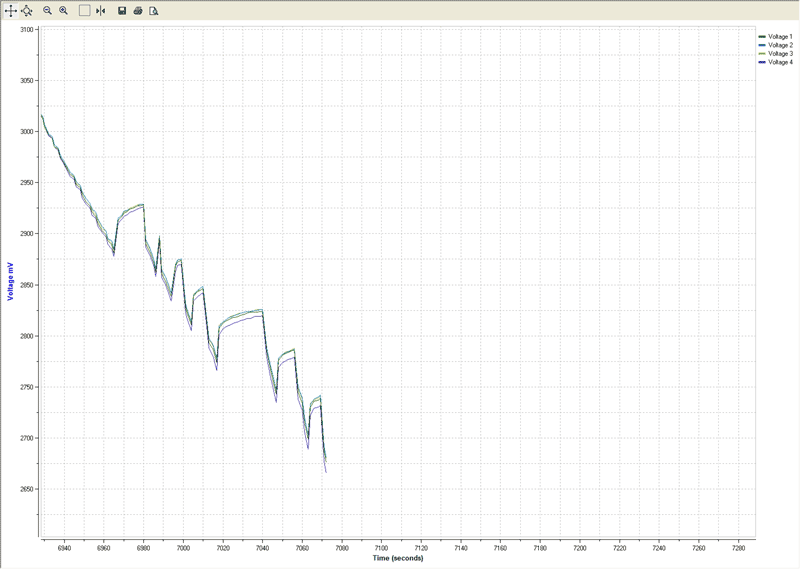The width and height of the screenshot is (800, 569).
Task: Print the chart using the printer icon
Action: [x=138, y=11]
